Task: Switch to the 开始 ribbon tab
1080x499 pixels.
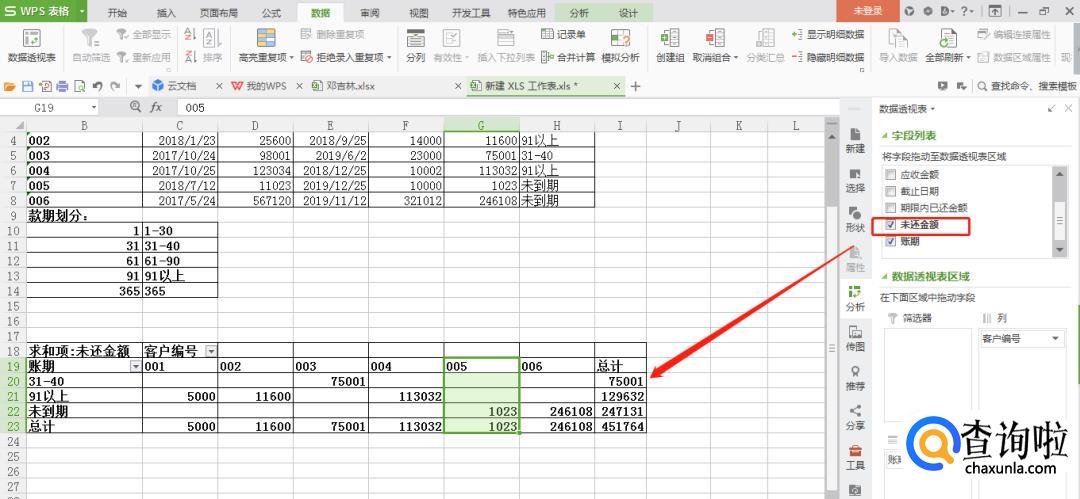Action: [x=117, y=13]
